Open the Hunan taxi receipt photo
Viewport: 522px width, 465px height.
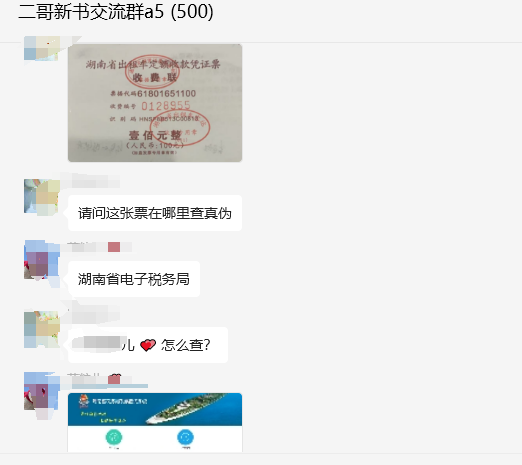pos(155,103)
